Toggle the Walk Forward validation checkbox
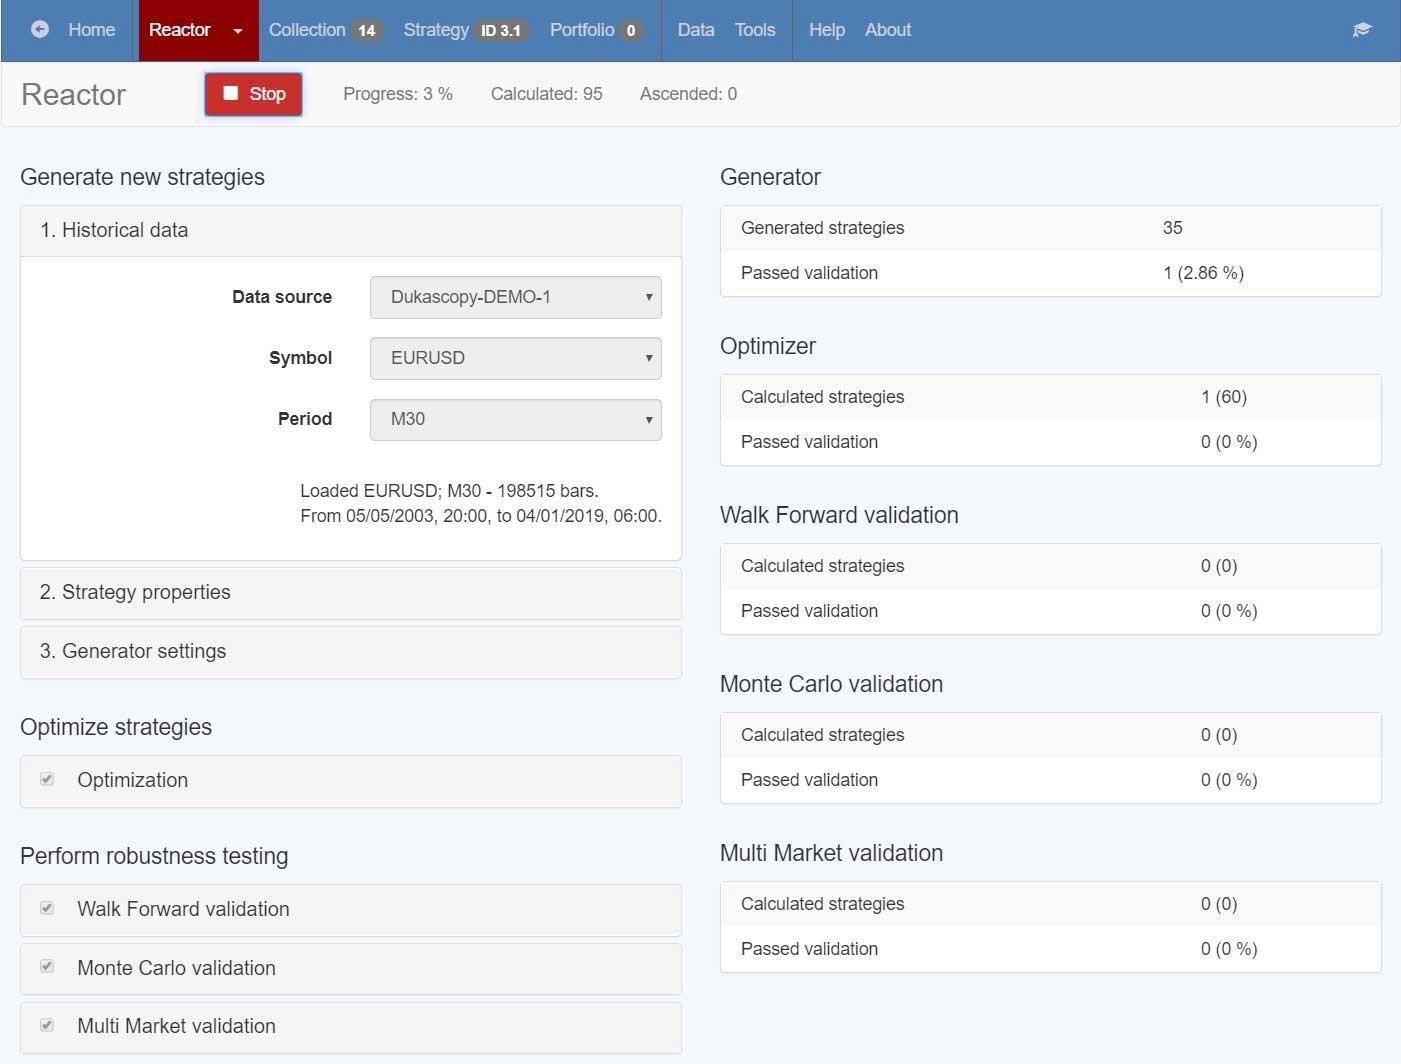Screen dimensions: 1401x1064 point(47,908)
